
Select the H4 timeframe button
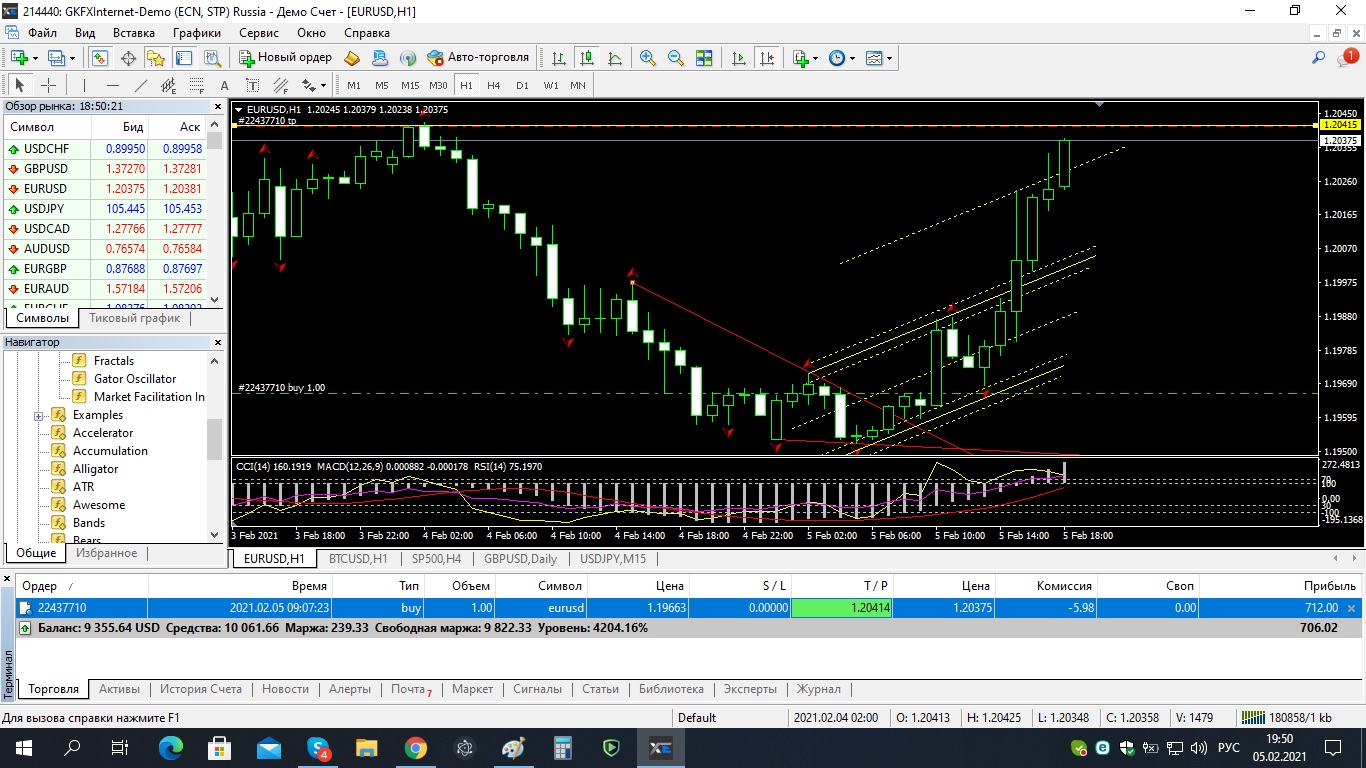[494, 85]
